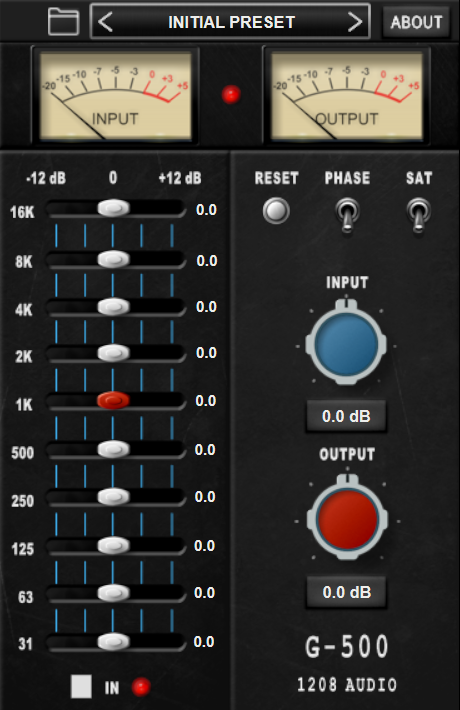Click the G-500 logo text
Viewport: 460px width, 710px height.
[x=347, y=647]
